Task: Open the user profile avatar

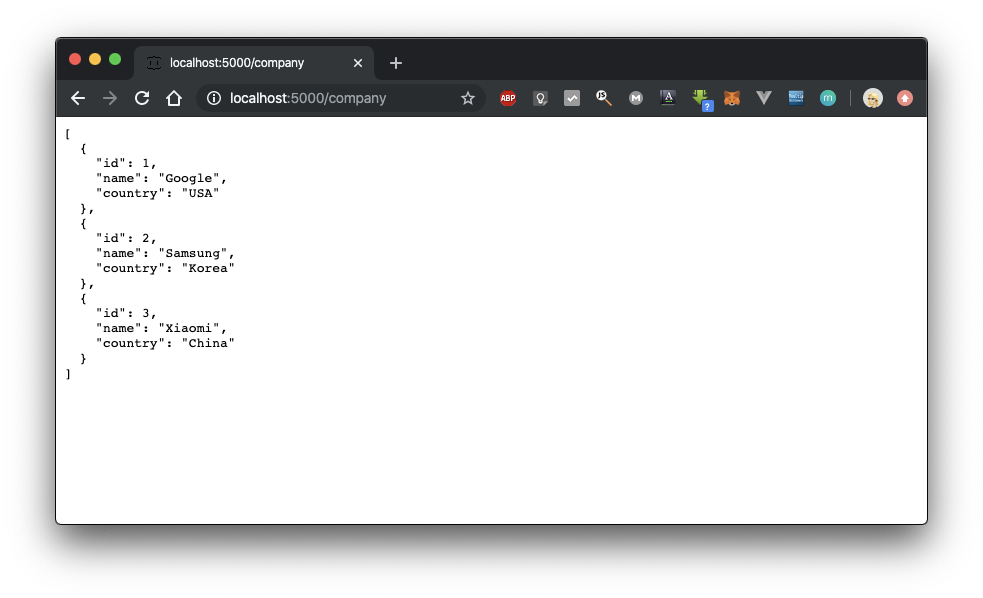Action: pos(873,98)
